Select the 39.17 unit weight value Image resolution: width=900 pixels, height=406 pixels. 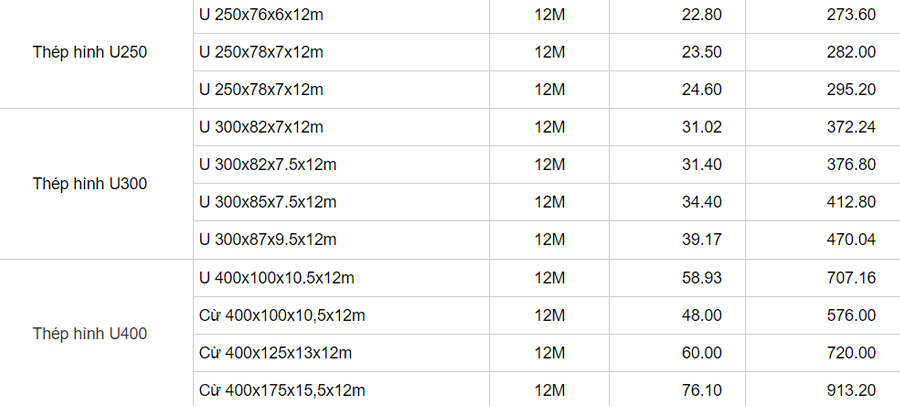coord(701,240)
